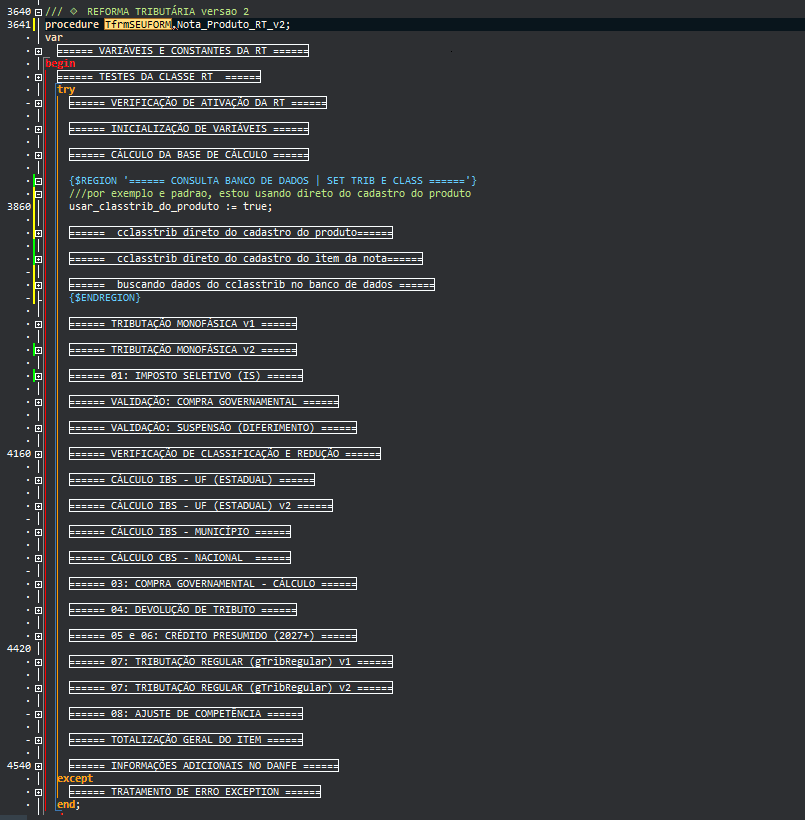Click line number 3860 in the gutter
The height and width of the screenshot is (820, 805).
pos(18,207)
